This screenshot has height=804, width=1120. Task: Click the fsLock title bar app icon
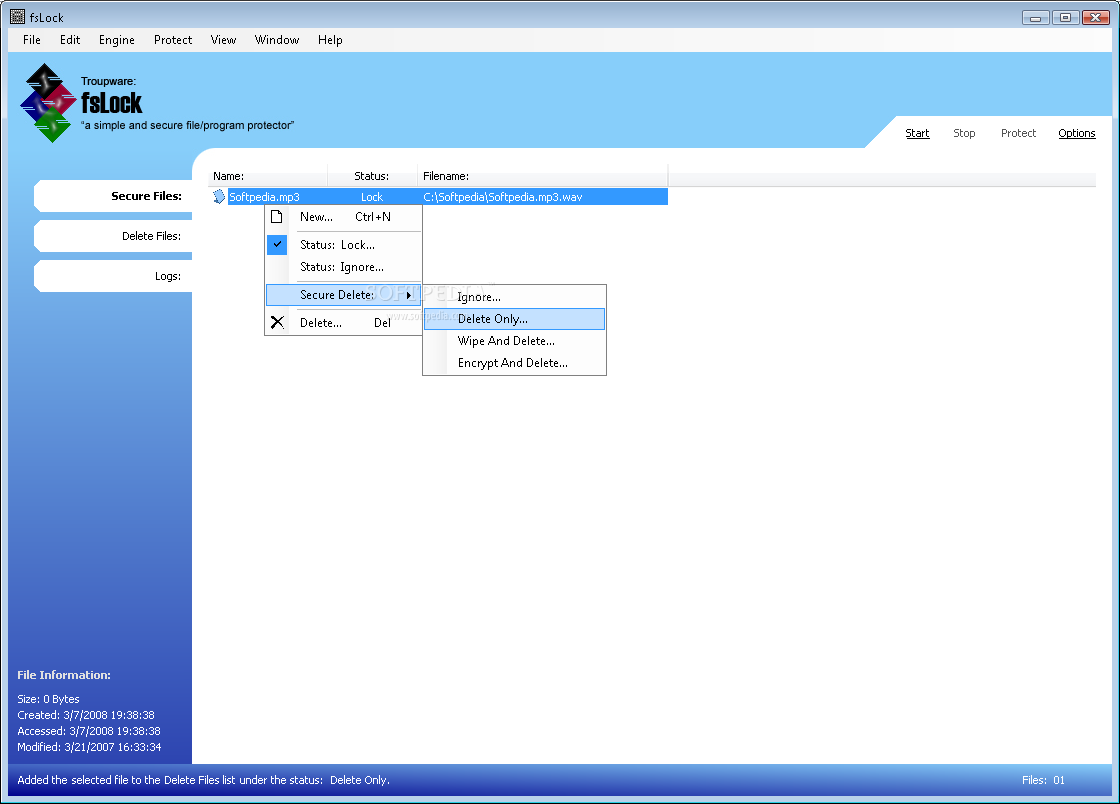pyautogui.click(x=17, y=16)
